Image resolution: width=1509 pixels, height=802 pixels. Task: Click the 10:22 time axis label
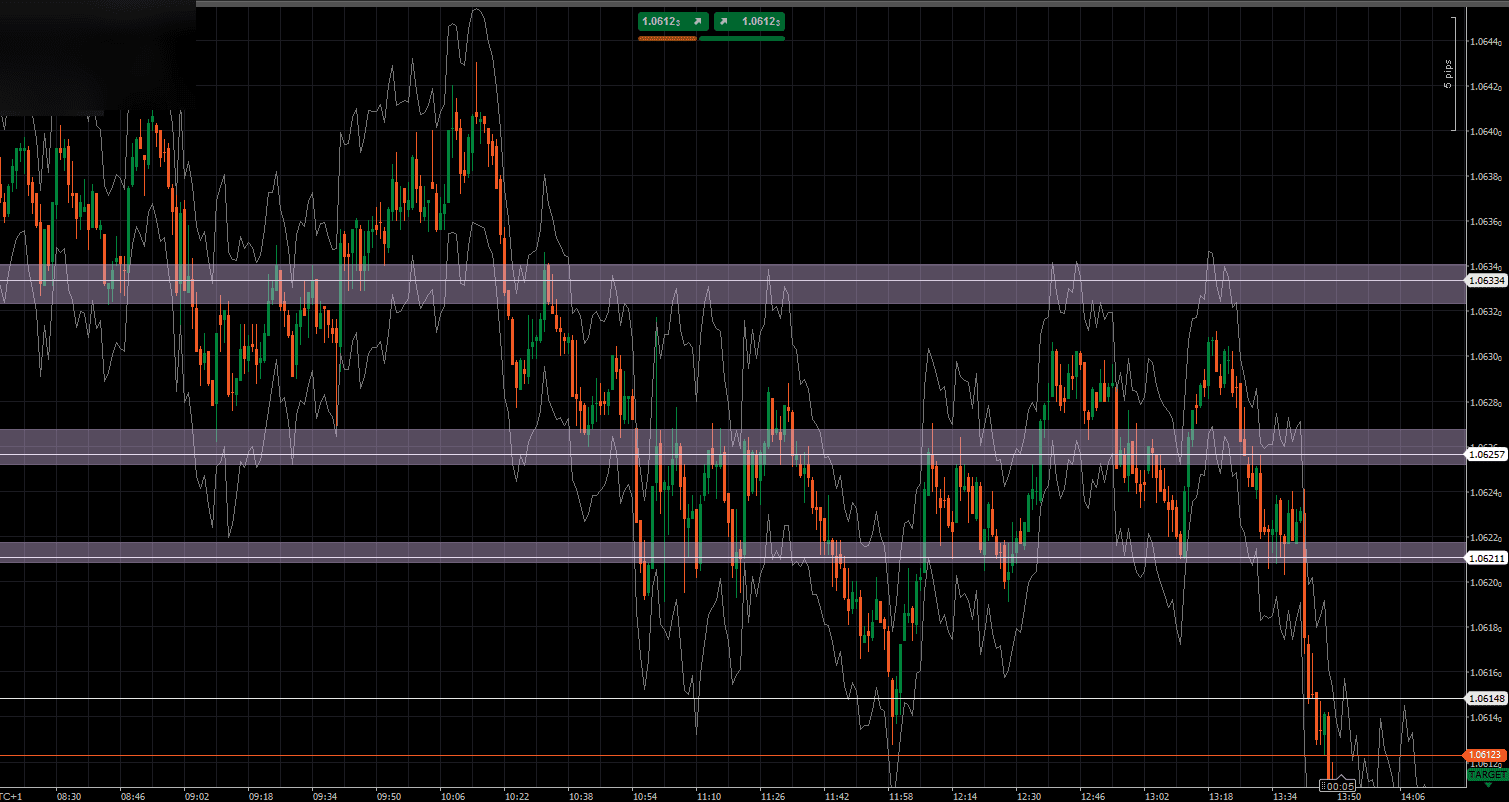pyautogui.click(x=517, y=796)
